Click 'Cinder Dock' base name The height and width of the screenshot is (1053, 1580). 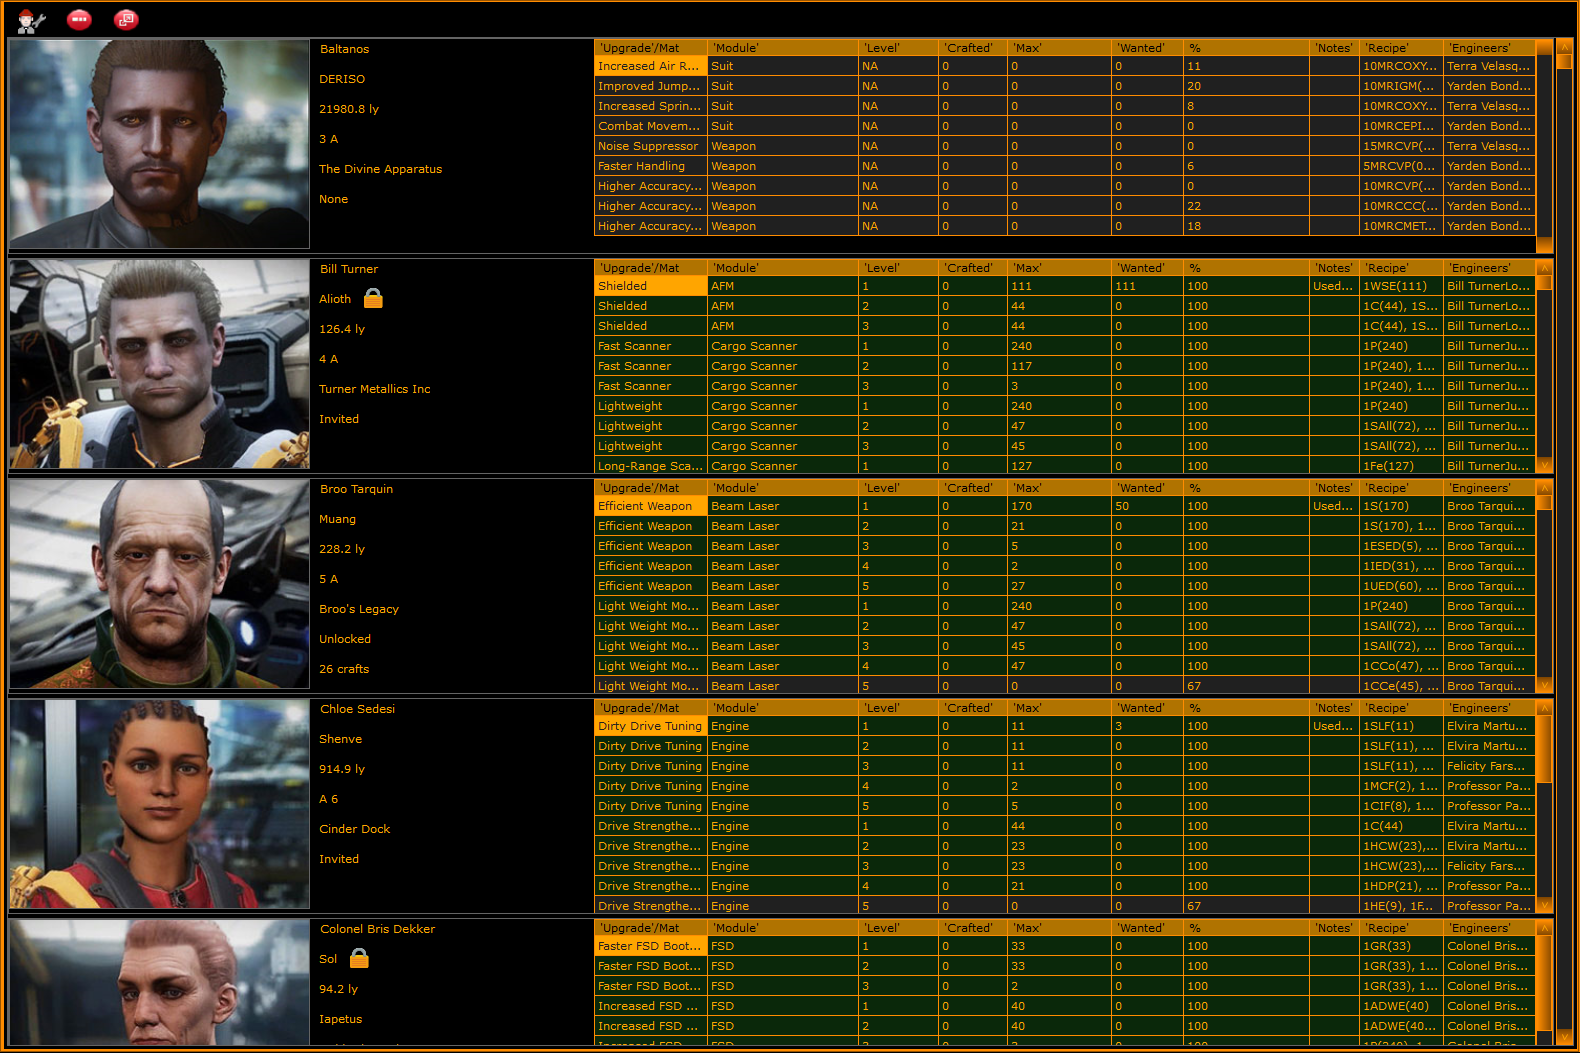355,829
